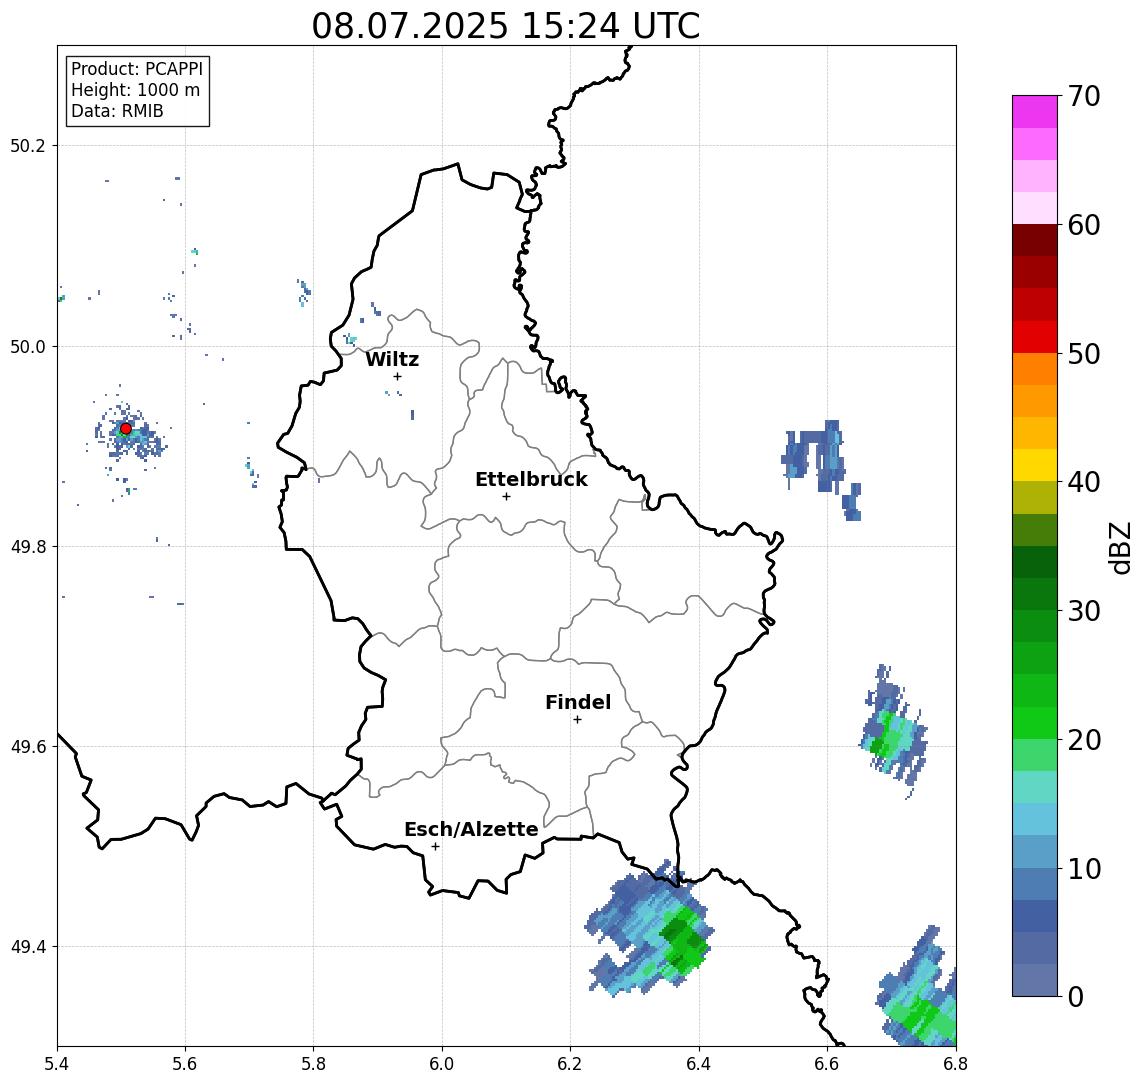Screen dimensions: 1145x1084
Task: Click the 30 value on colorbar
Action: [x=1084, y=611]
